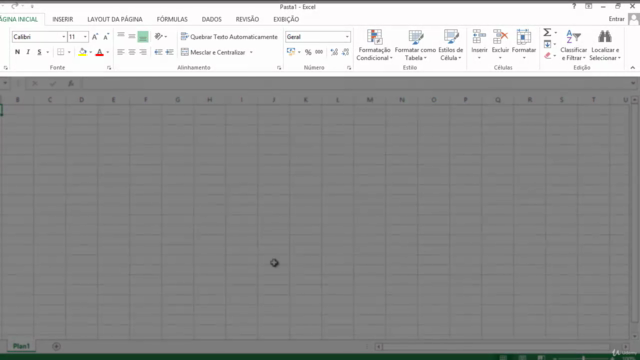Toggle italic formatting
640x360 pixels.
28,52
